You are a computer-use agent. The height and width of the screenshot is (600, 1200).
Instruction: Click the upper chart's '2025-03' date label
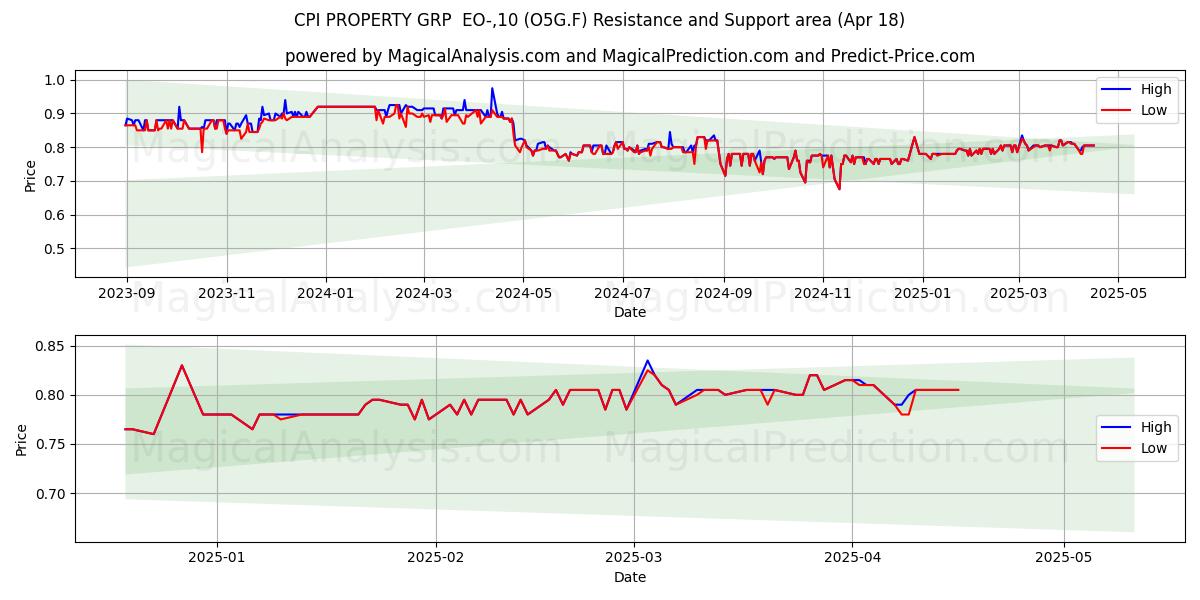coord(1021,294)
